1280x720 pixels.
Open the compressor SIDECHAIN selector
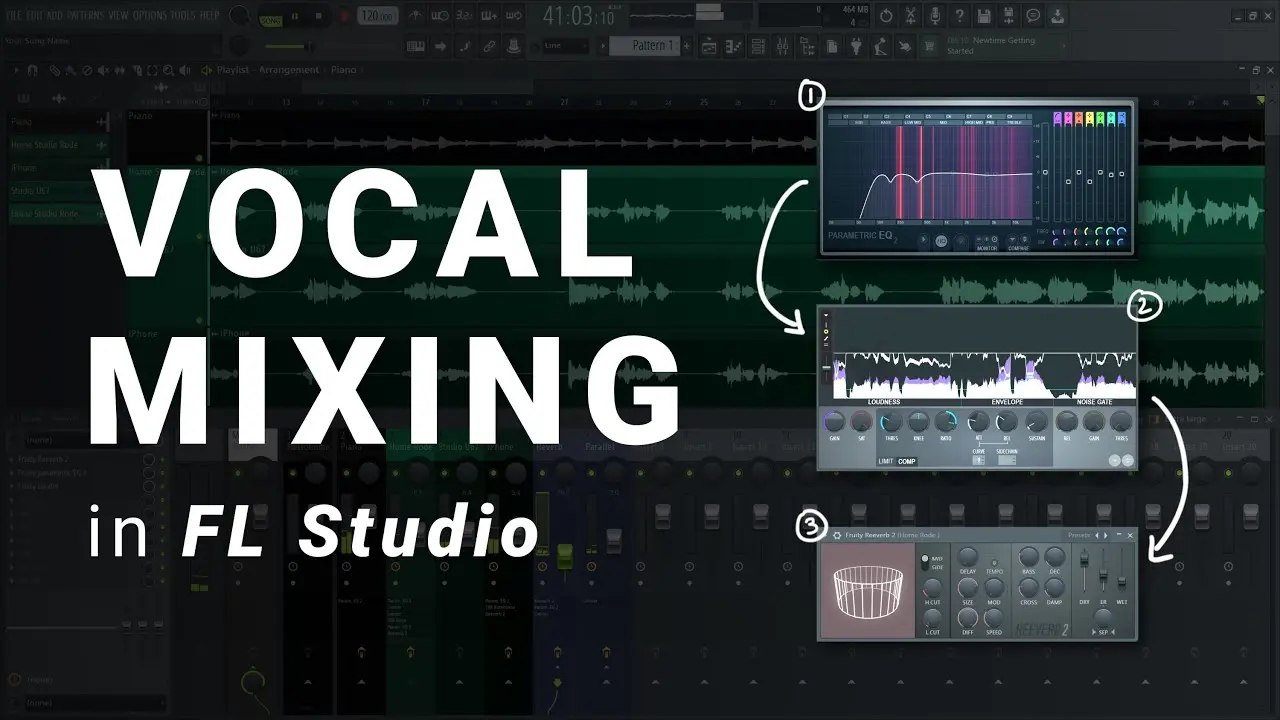point(1007,460)
